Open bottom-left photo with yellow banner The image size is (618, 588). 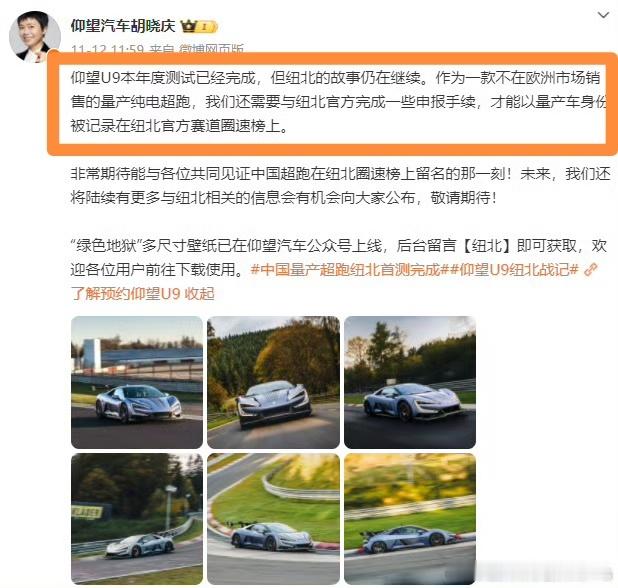click(137, 519)
